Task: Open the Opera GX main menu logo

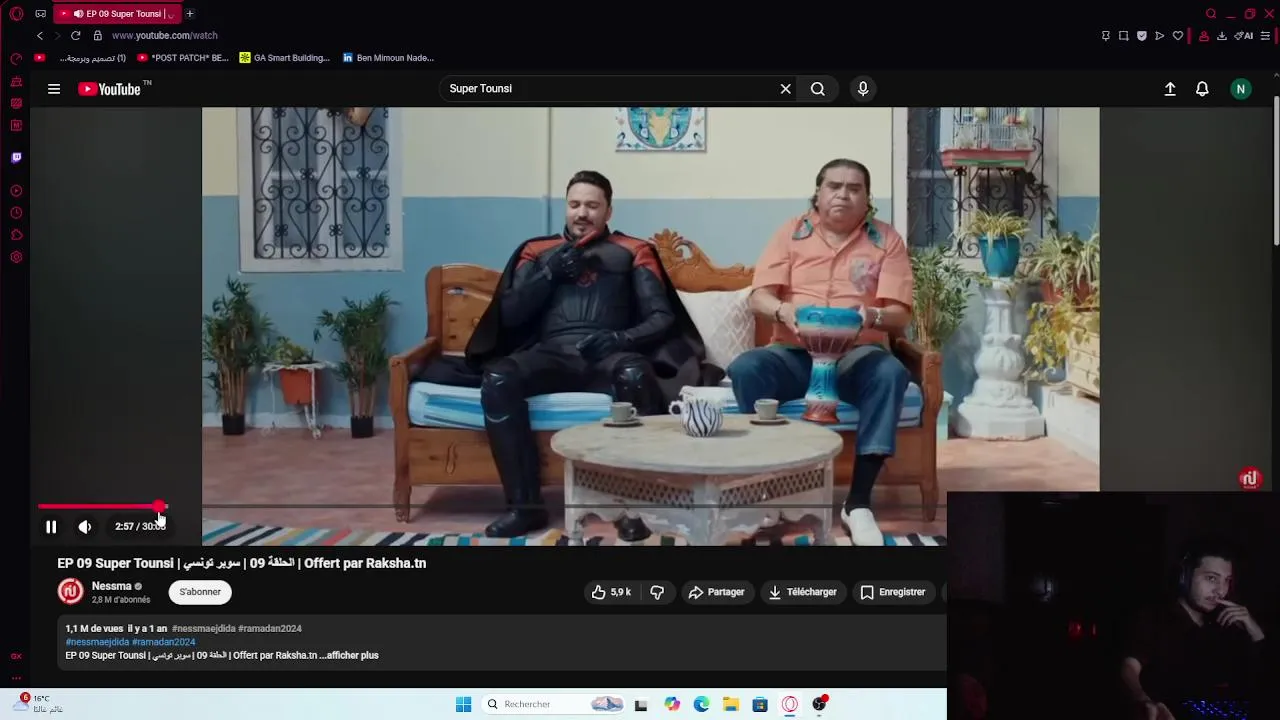Action: (16, 14)
